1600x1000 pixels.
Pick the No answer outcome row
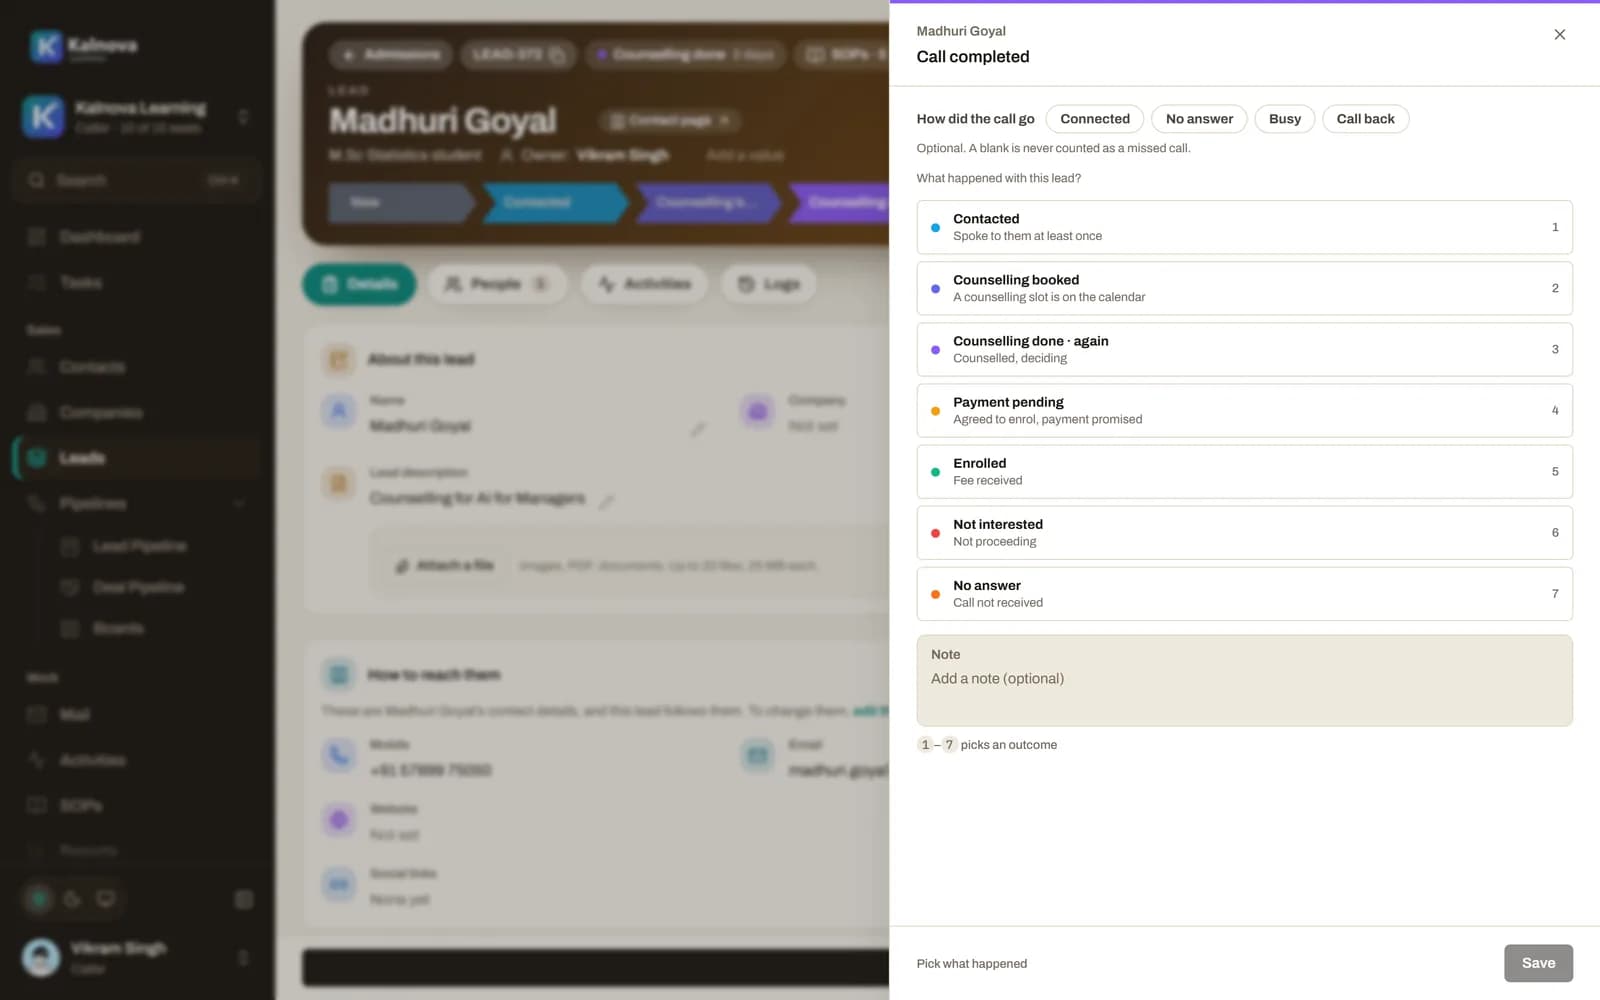(x=1244, y=593)
